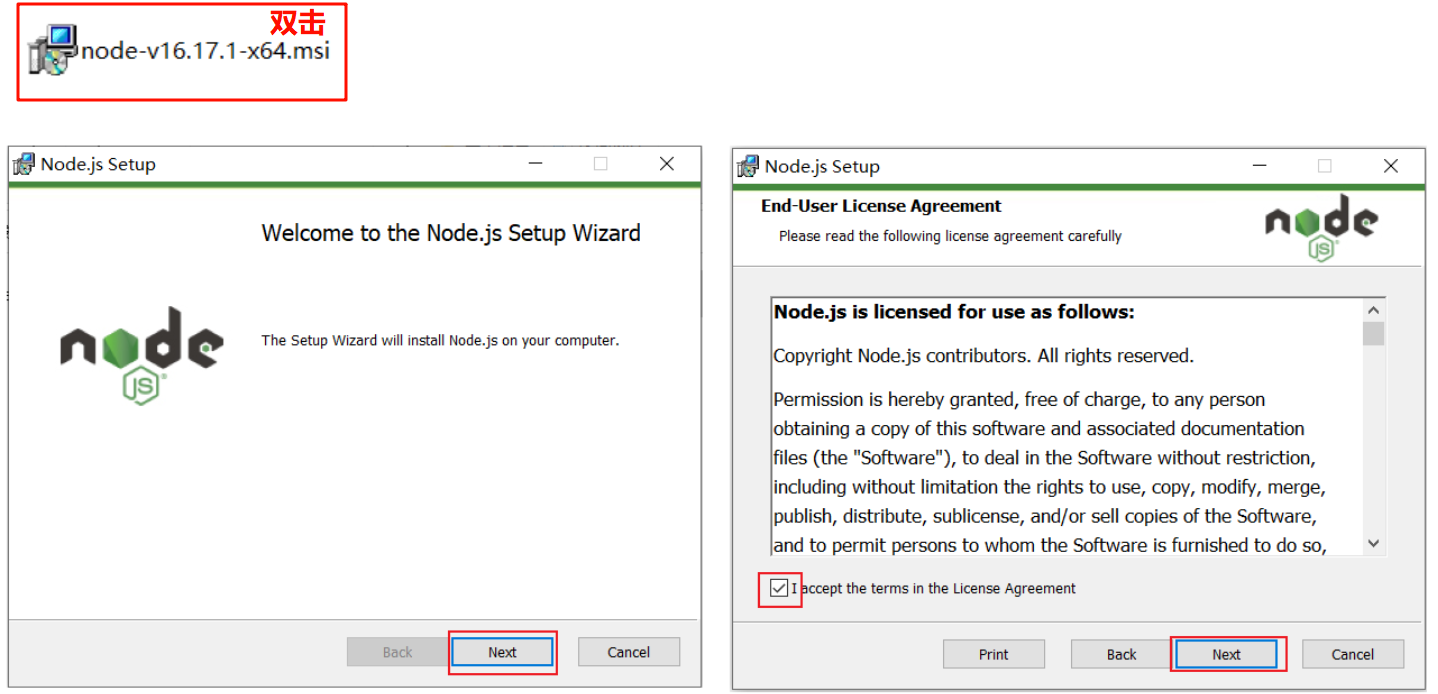
Task: Click the 'End-User License Agreement' heading
Action: 881,206
